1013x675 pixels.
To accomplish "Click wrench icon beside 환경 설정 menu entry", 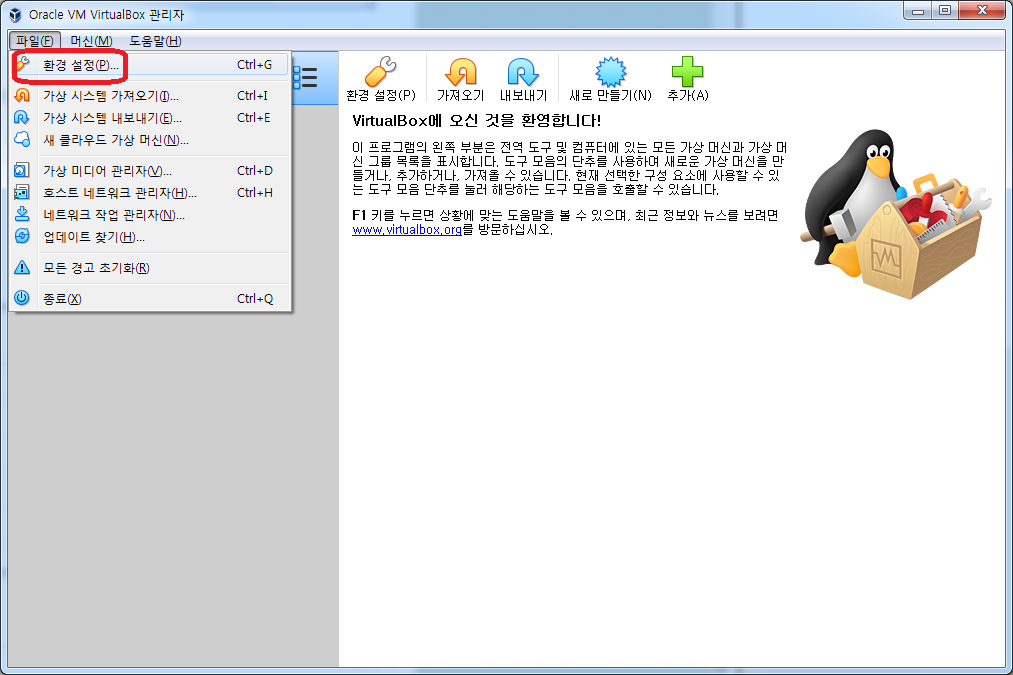I will pyautogui.click(x=23, y=64).
